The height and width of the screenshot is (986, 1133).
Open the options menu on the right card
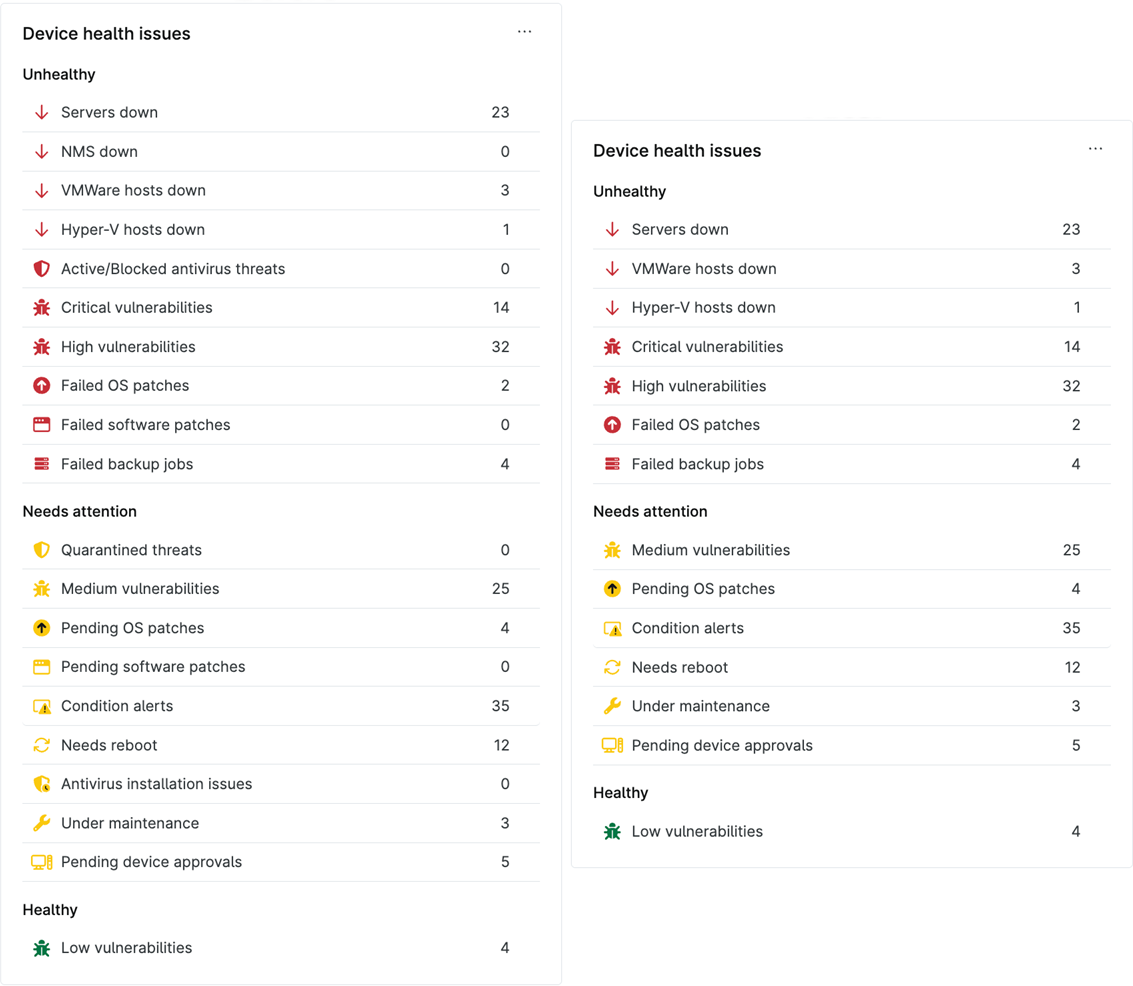tap(1095, 148)
